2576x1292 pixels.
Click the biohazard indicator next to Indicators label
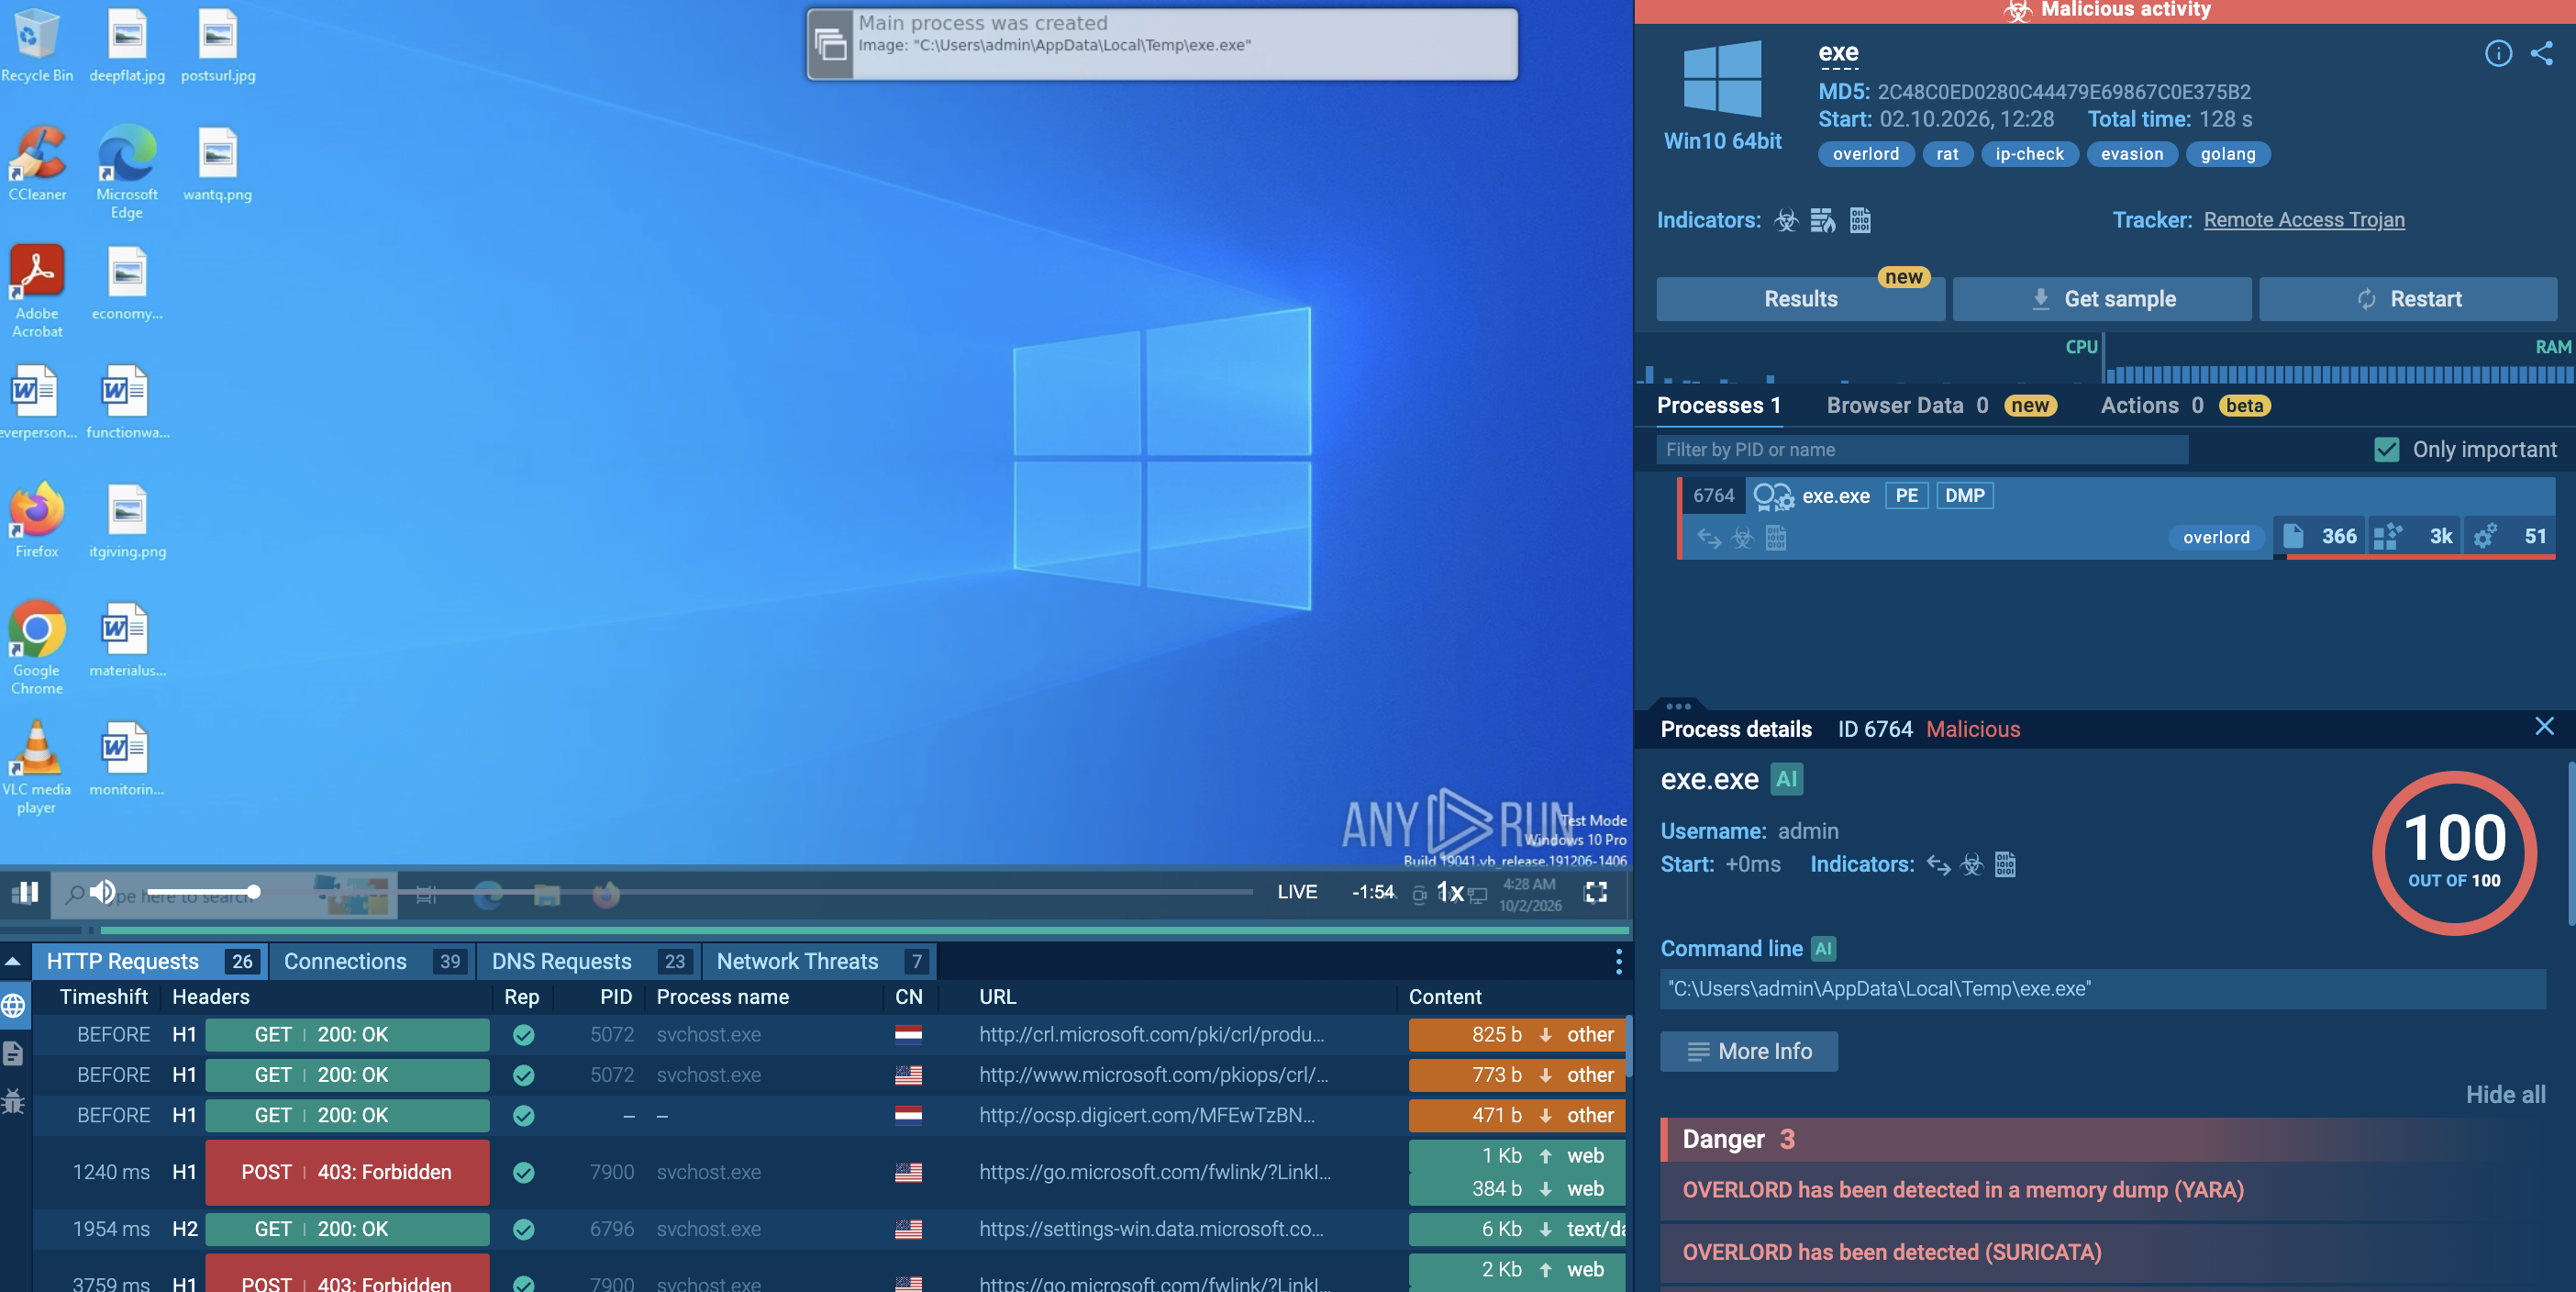tap(1786, 220)
